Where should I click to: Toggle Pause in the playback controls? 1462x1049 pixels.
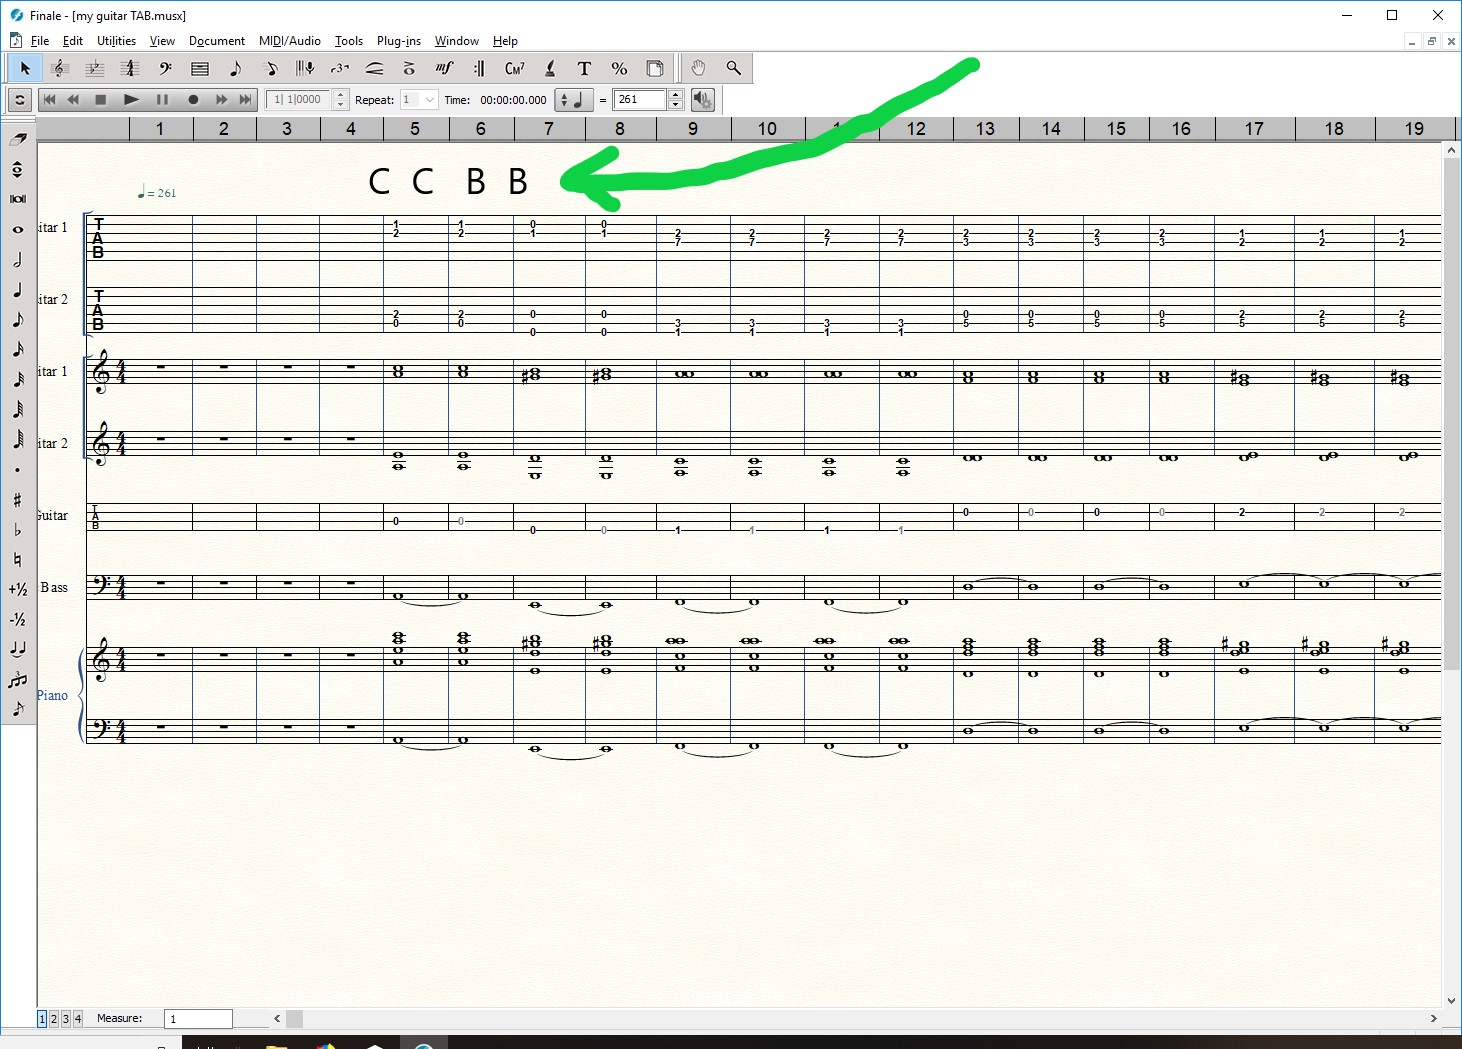[x=162, y=100]
